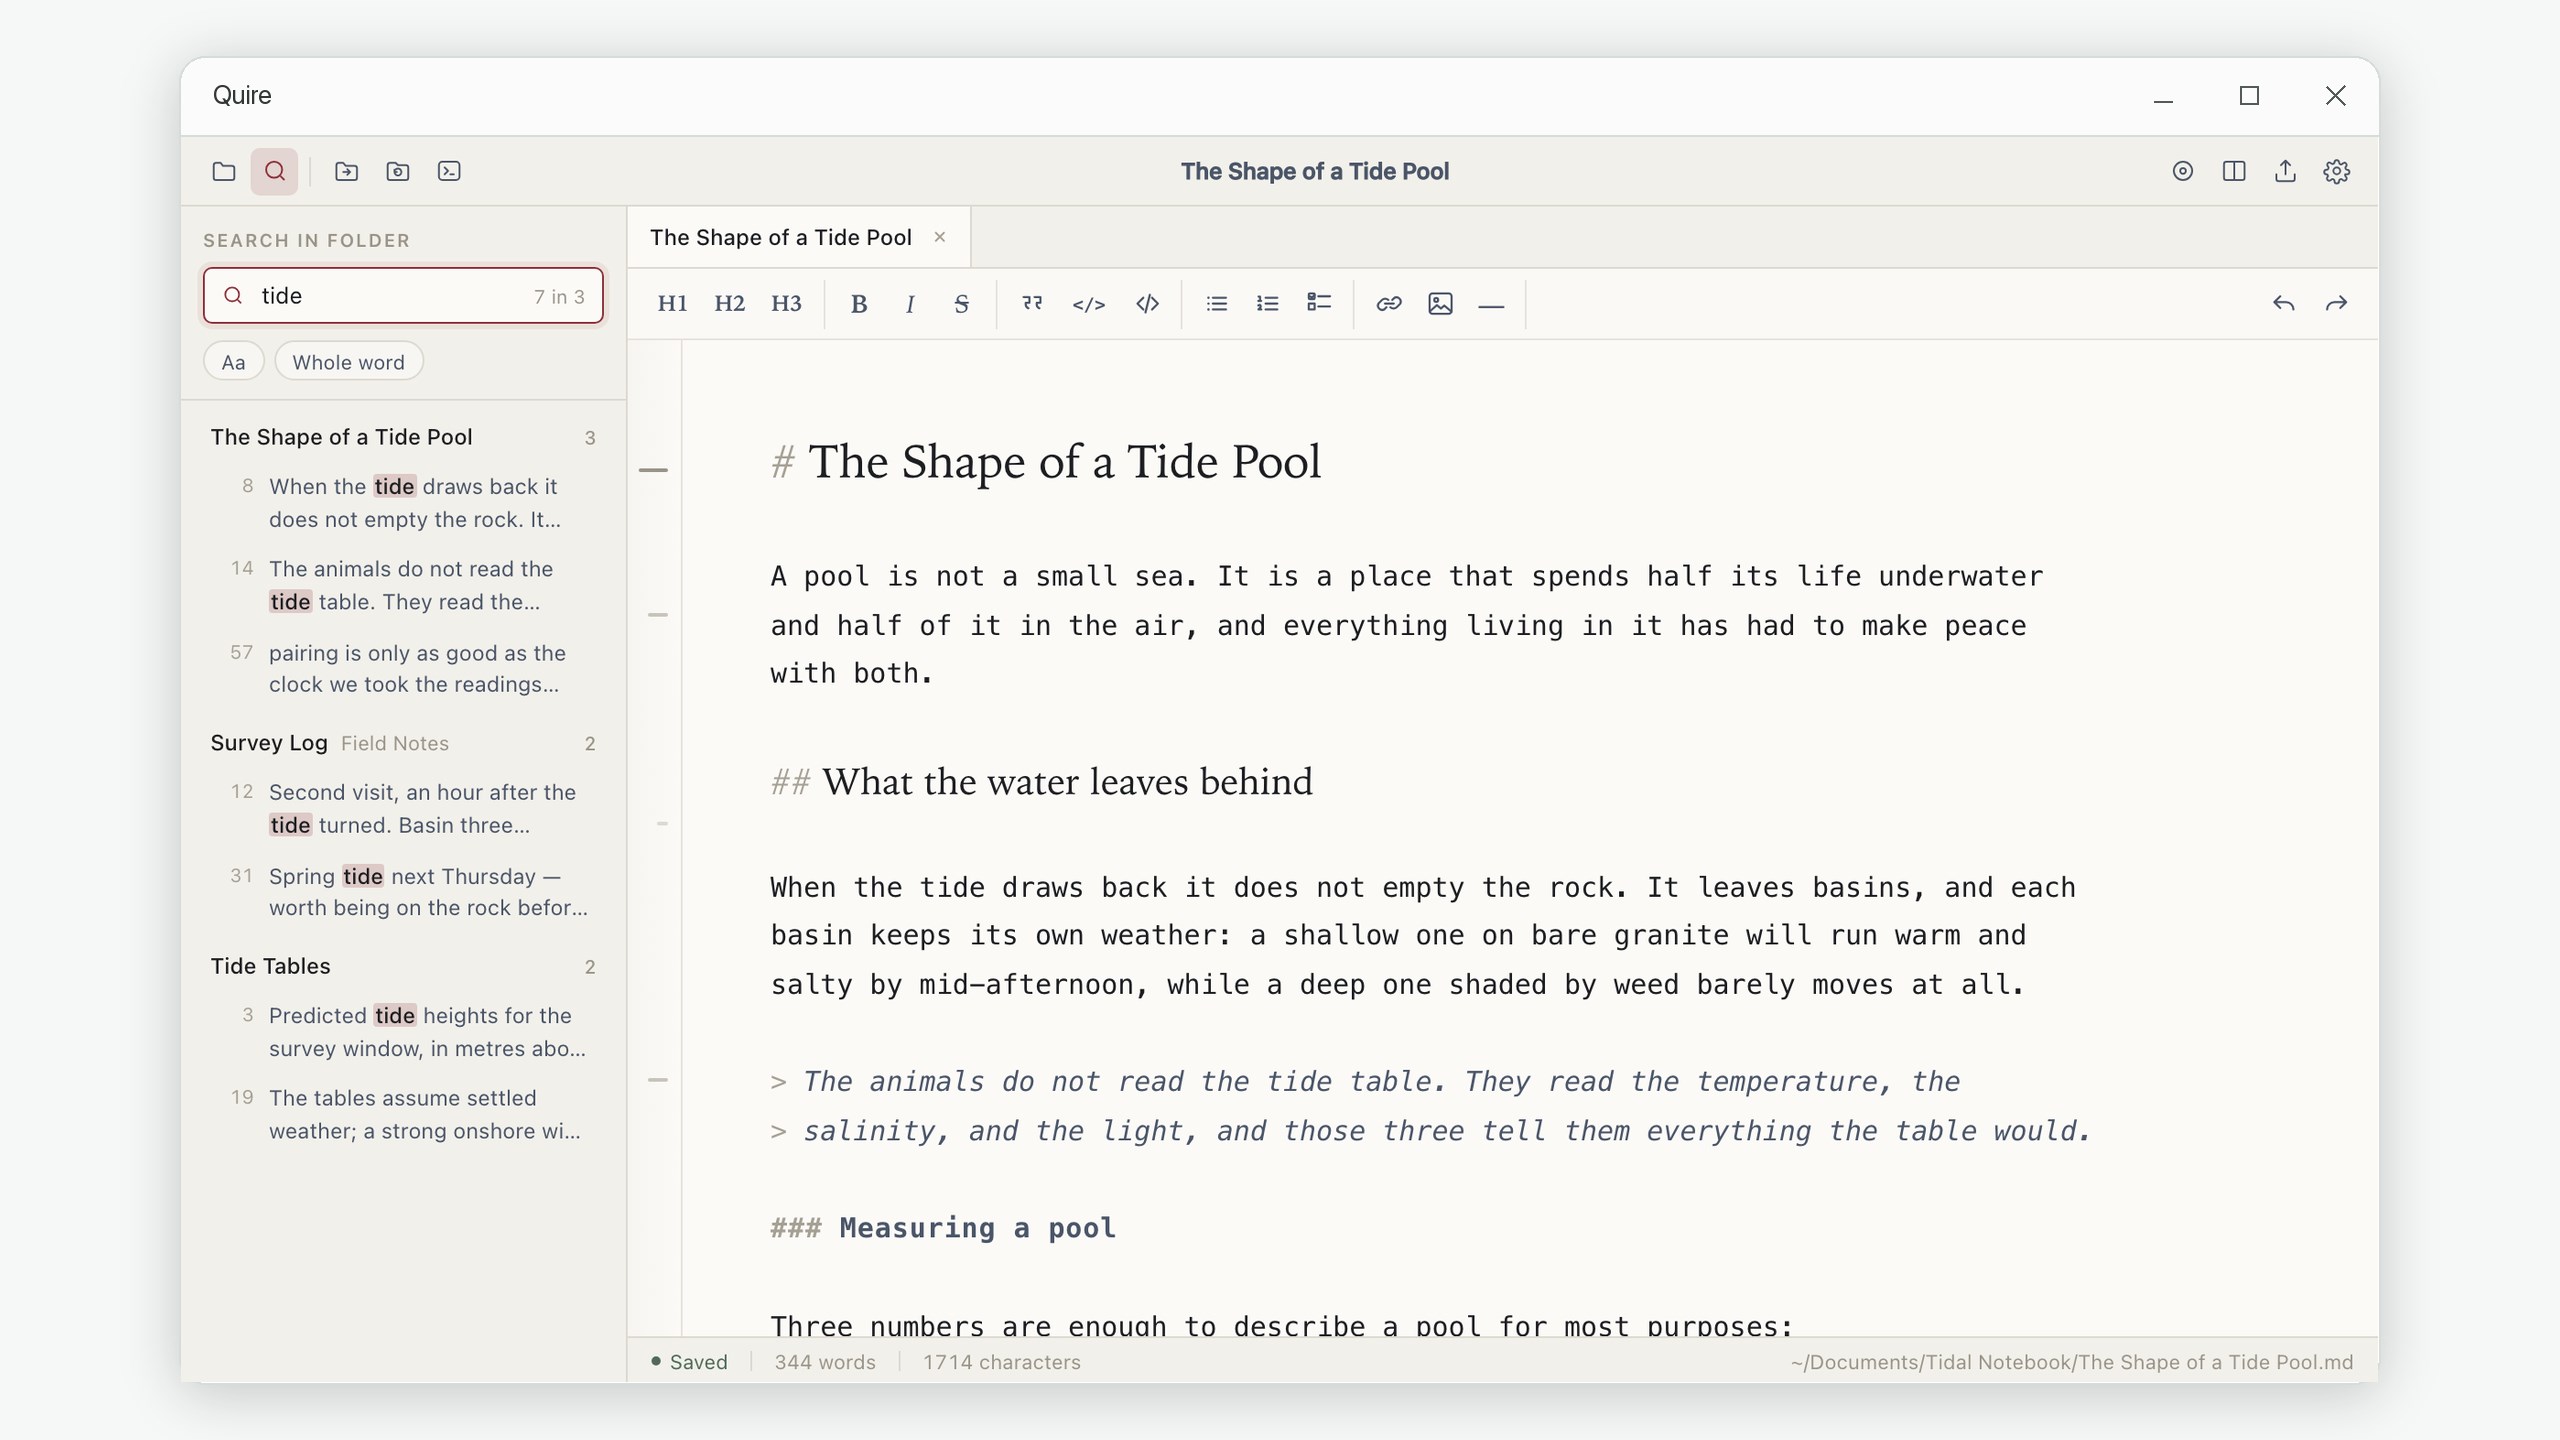Click the Quire app title
The image size is (2560, 1440).
click(242, 95)
